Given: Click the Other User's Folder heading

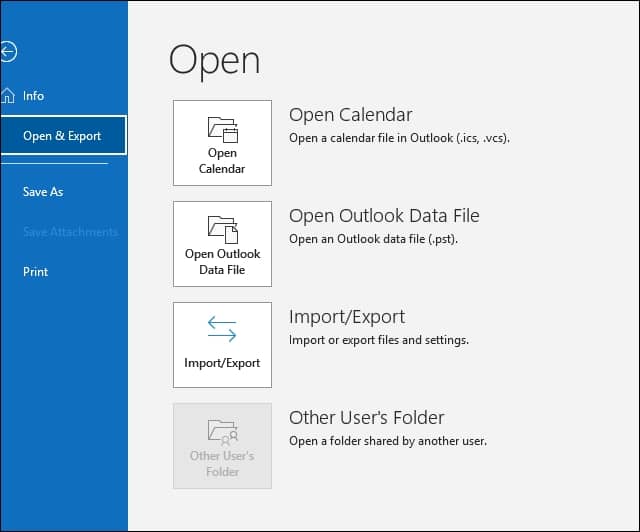Looking at the screenshot, I should 367,418.
